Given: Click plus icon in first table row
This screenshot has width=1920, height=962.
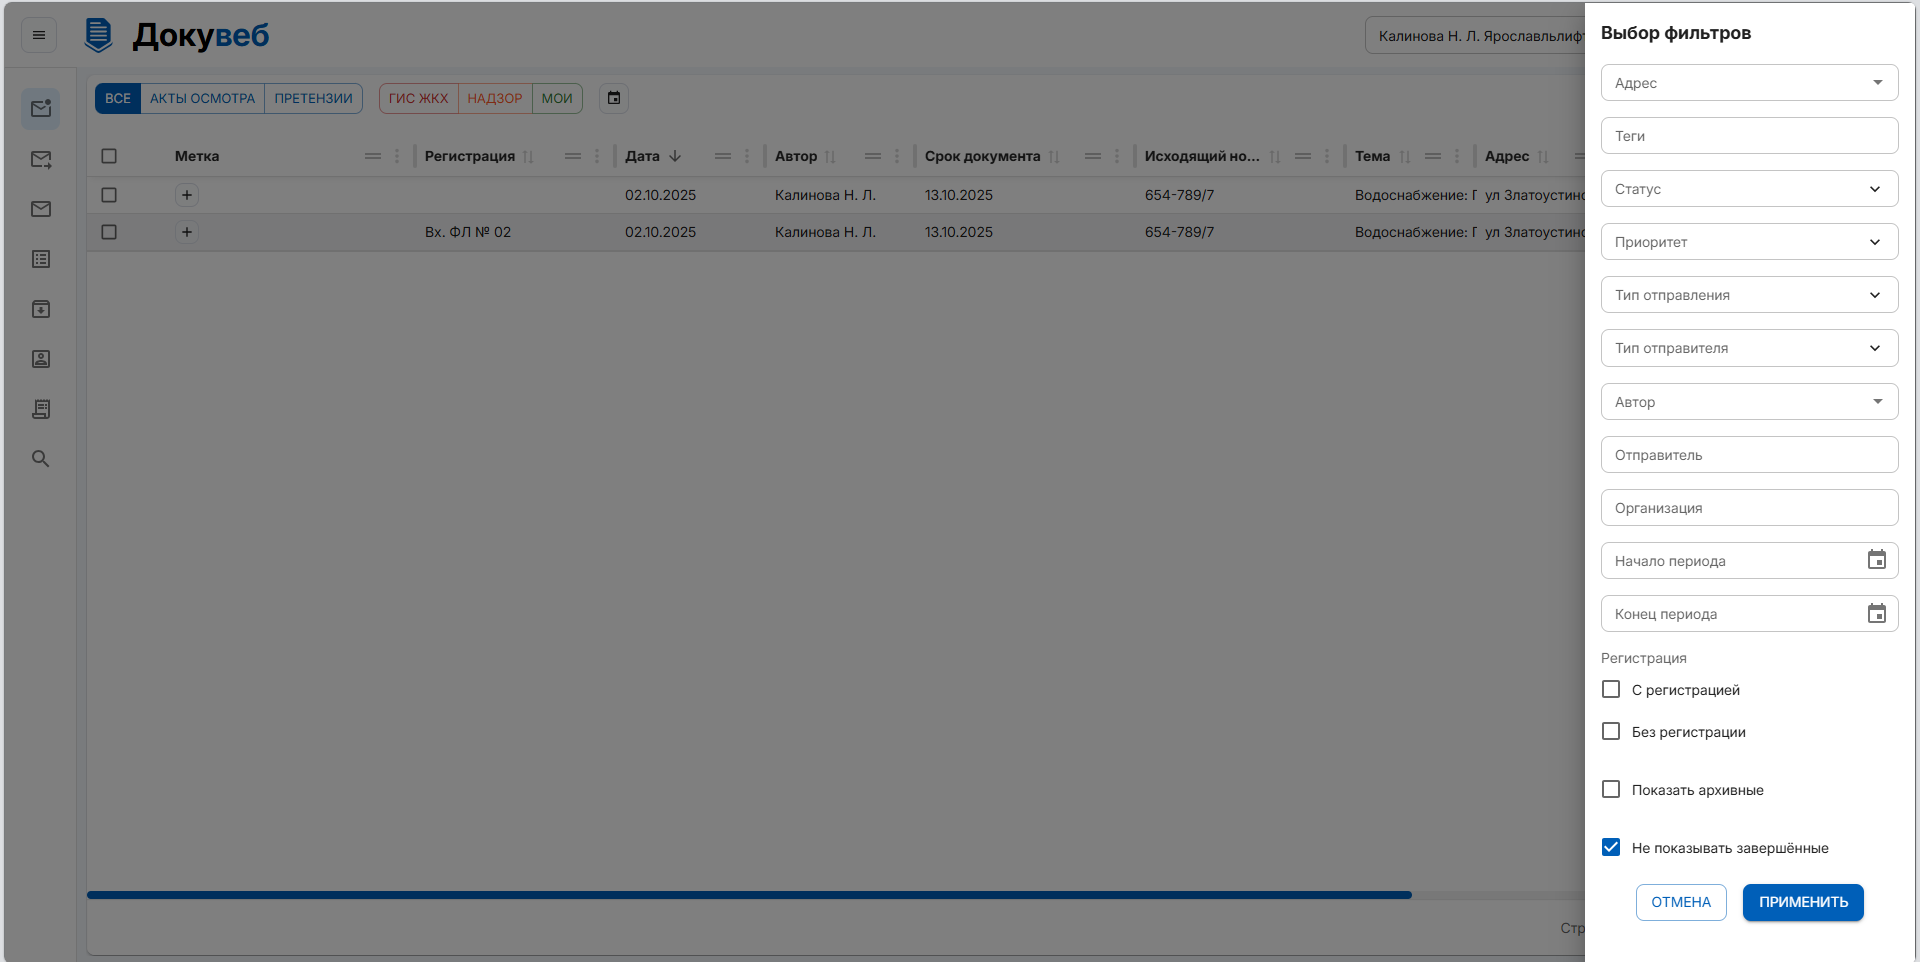Looking at the screenshot, I should (187, 195).
